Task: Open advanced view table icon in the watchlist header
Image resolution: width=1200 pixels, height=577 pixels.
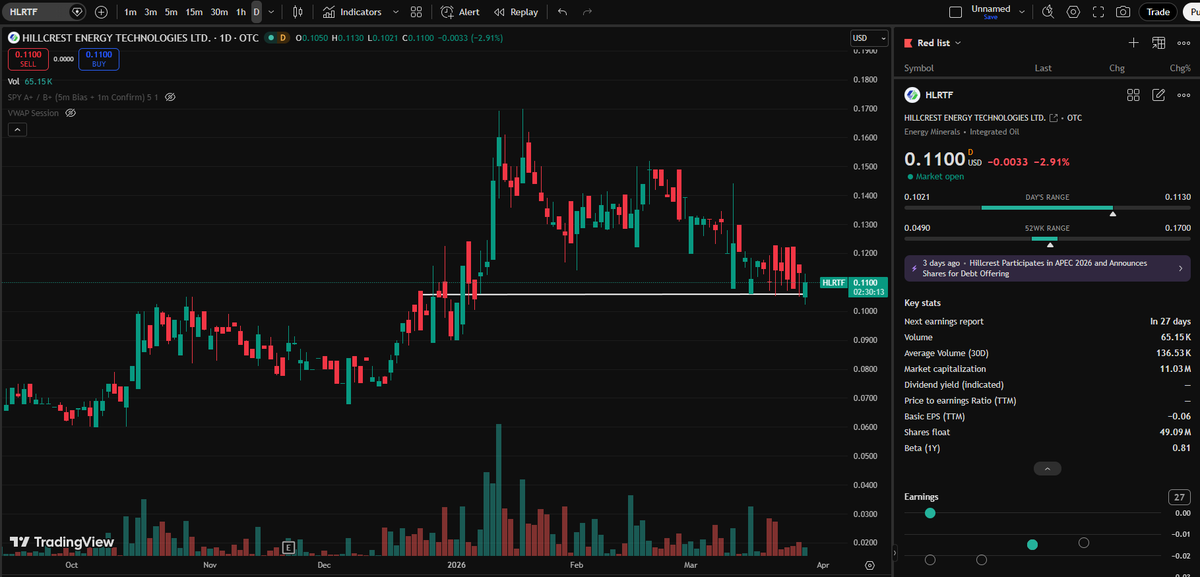Action: (1159, 43)
